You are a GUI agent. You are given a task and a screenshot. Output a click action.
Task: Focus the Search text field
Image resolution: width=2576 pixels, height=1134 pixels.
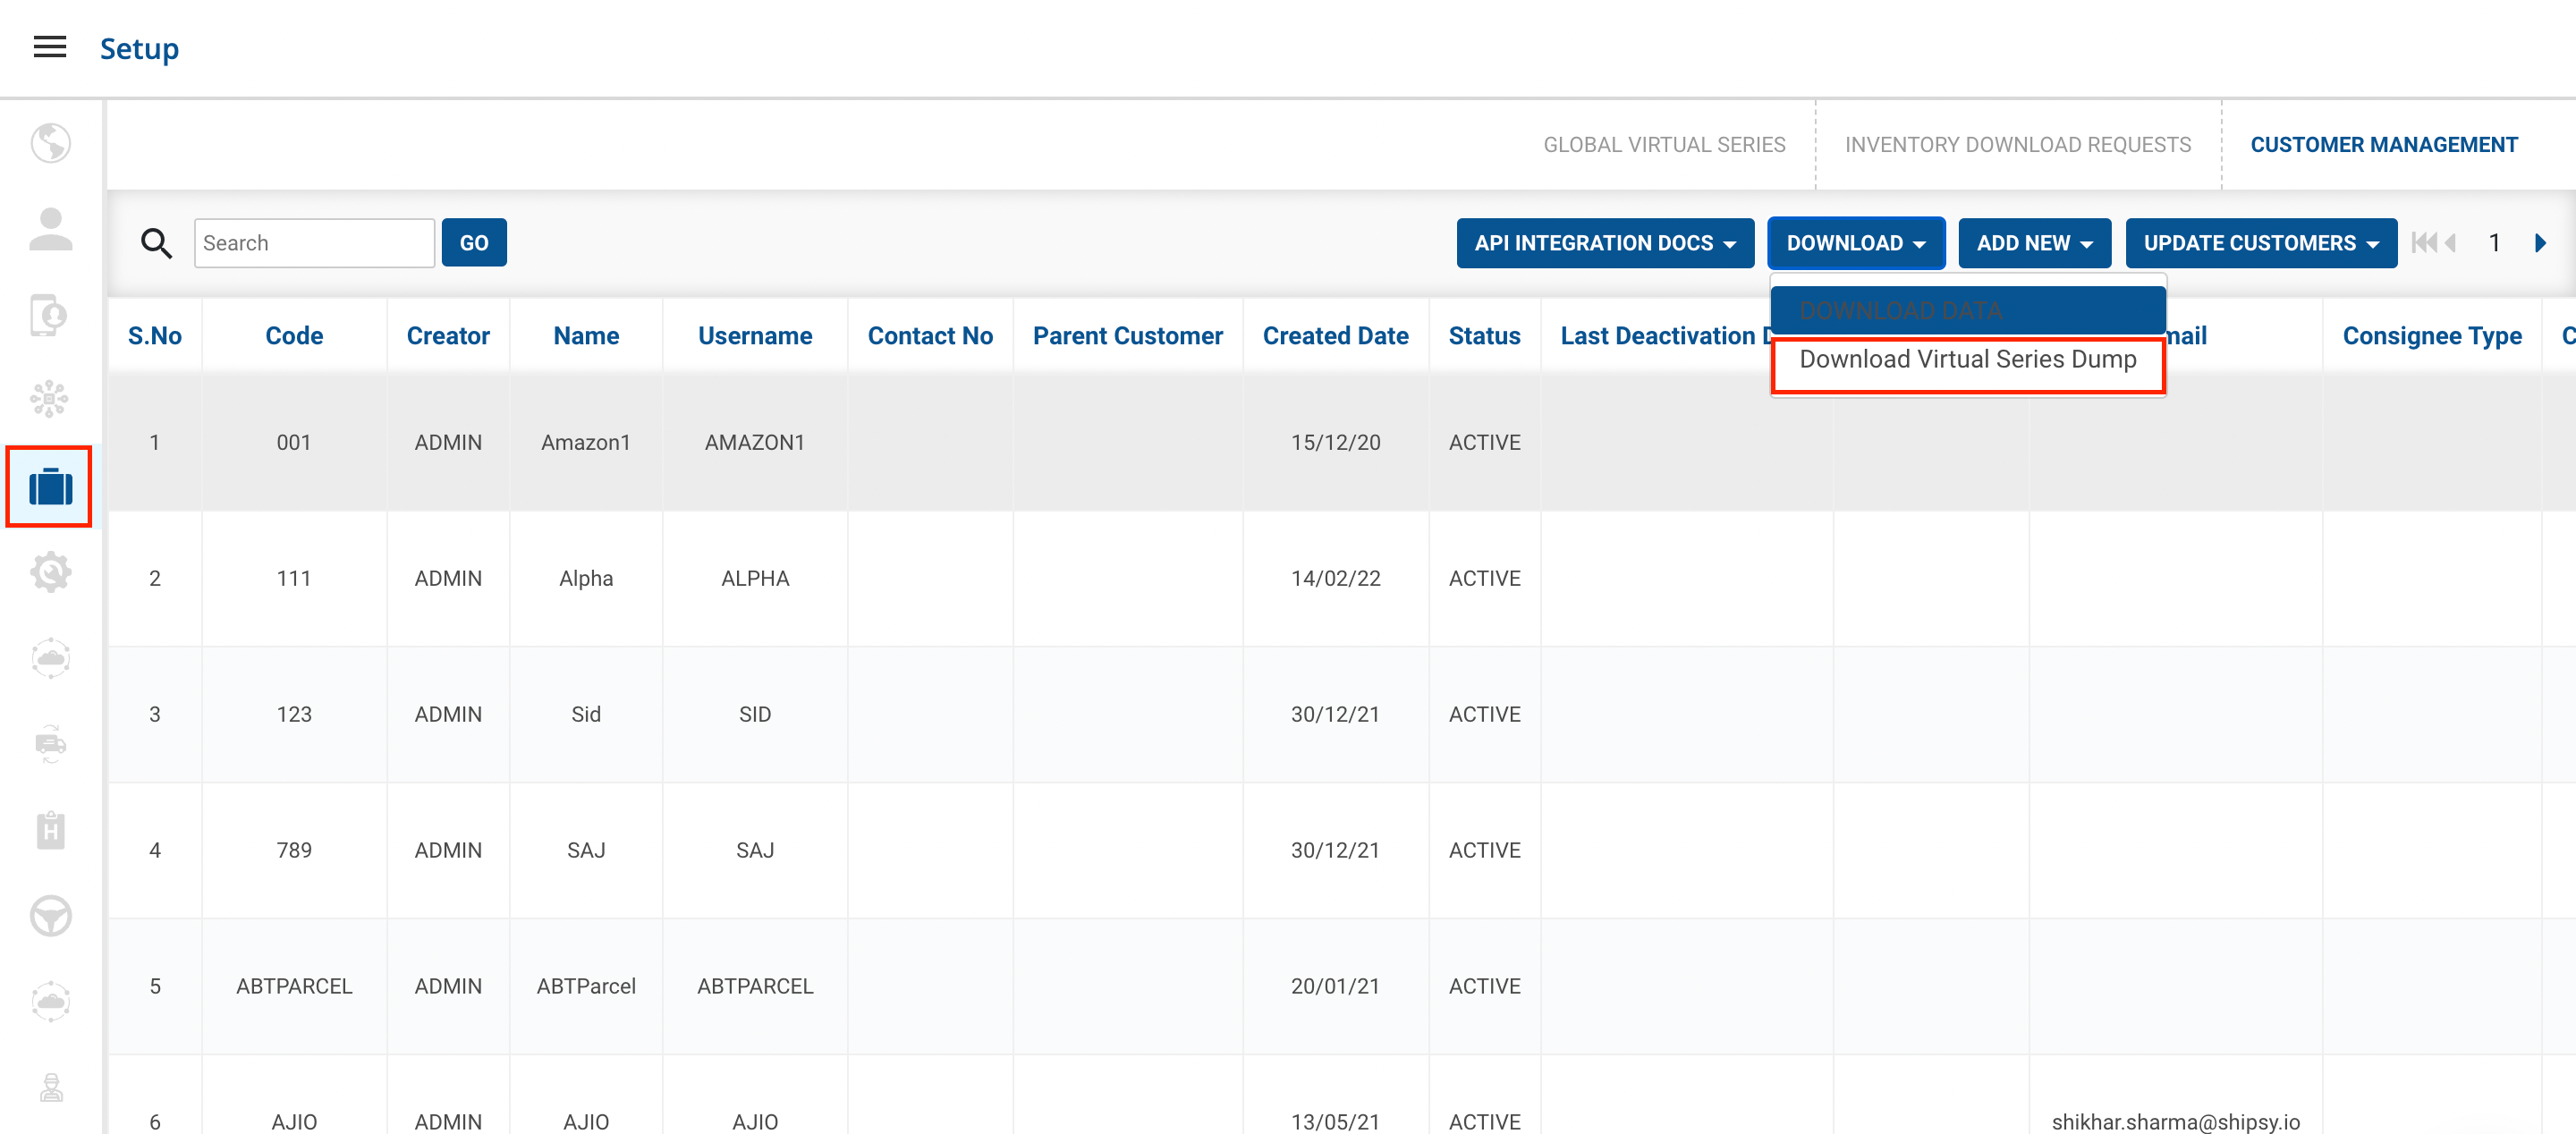(x=314, y=243)
